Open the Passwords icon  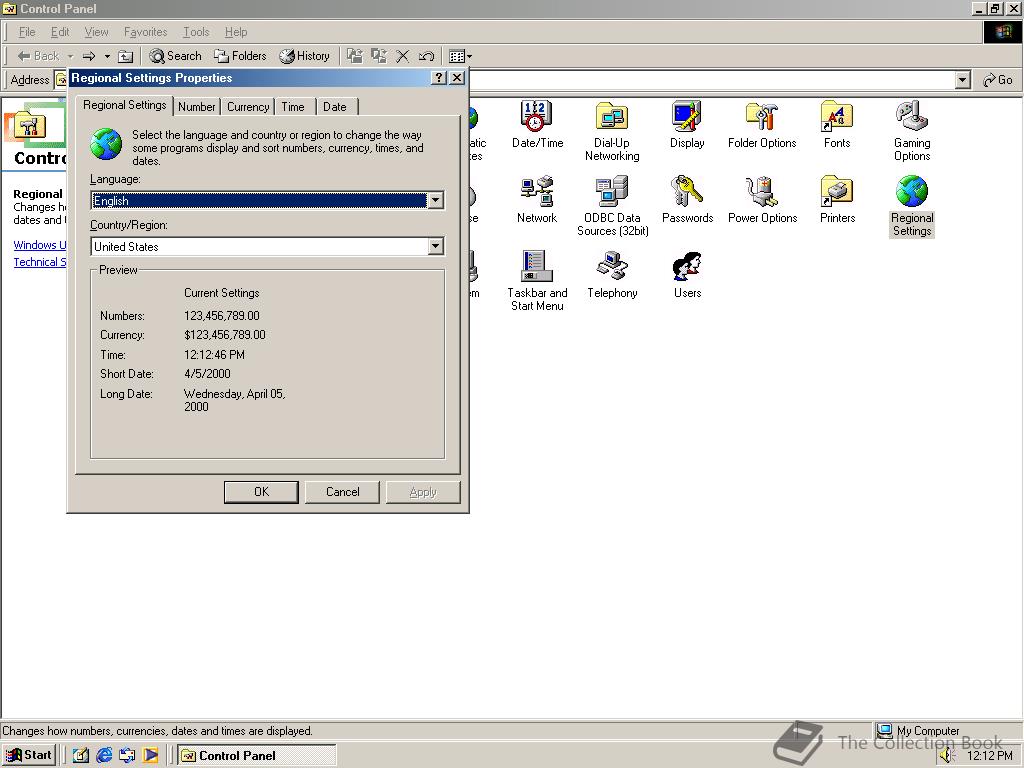point(687,199)
